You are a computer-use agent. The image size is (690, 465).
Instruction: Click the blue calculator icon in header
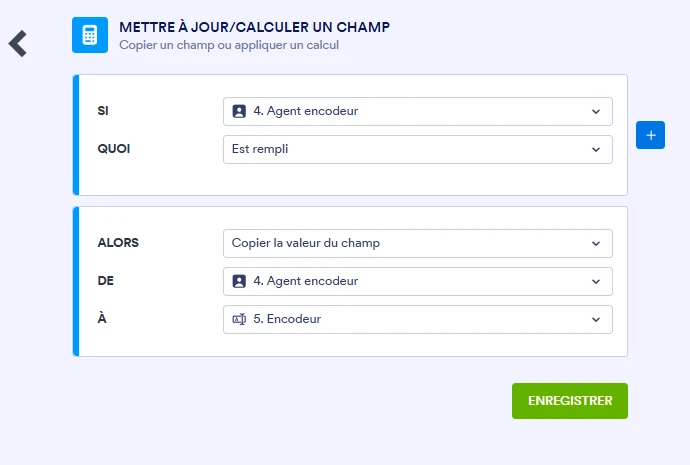point(90,34)
